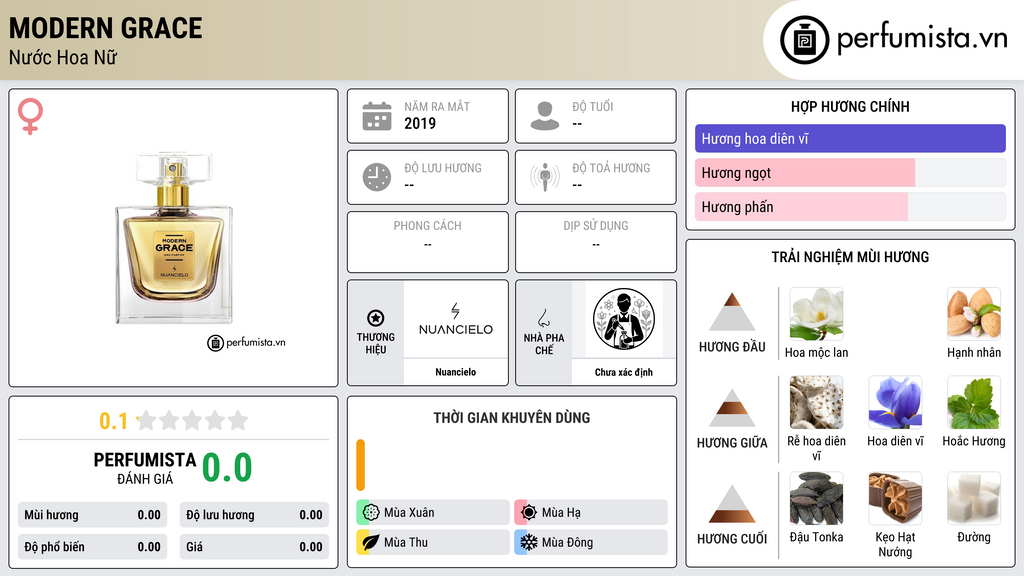Image resolution: width=1024 pixels, height=576 pixels.
Task: Click the clock icon beside Độ lưu hương
Action: click(377, 177)
